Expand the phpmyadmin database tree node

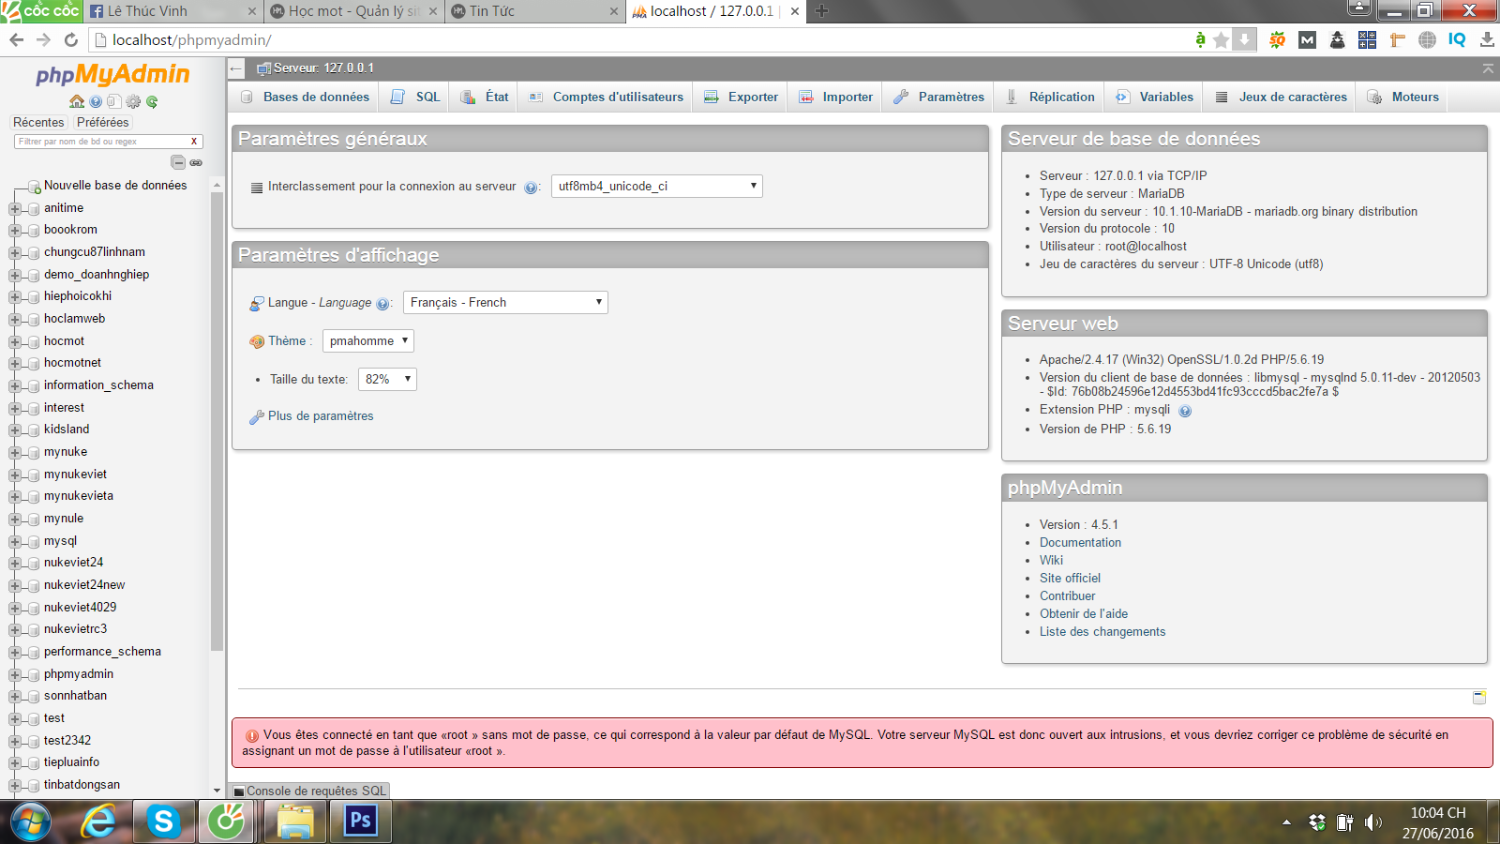point(15,675)
